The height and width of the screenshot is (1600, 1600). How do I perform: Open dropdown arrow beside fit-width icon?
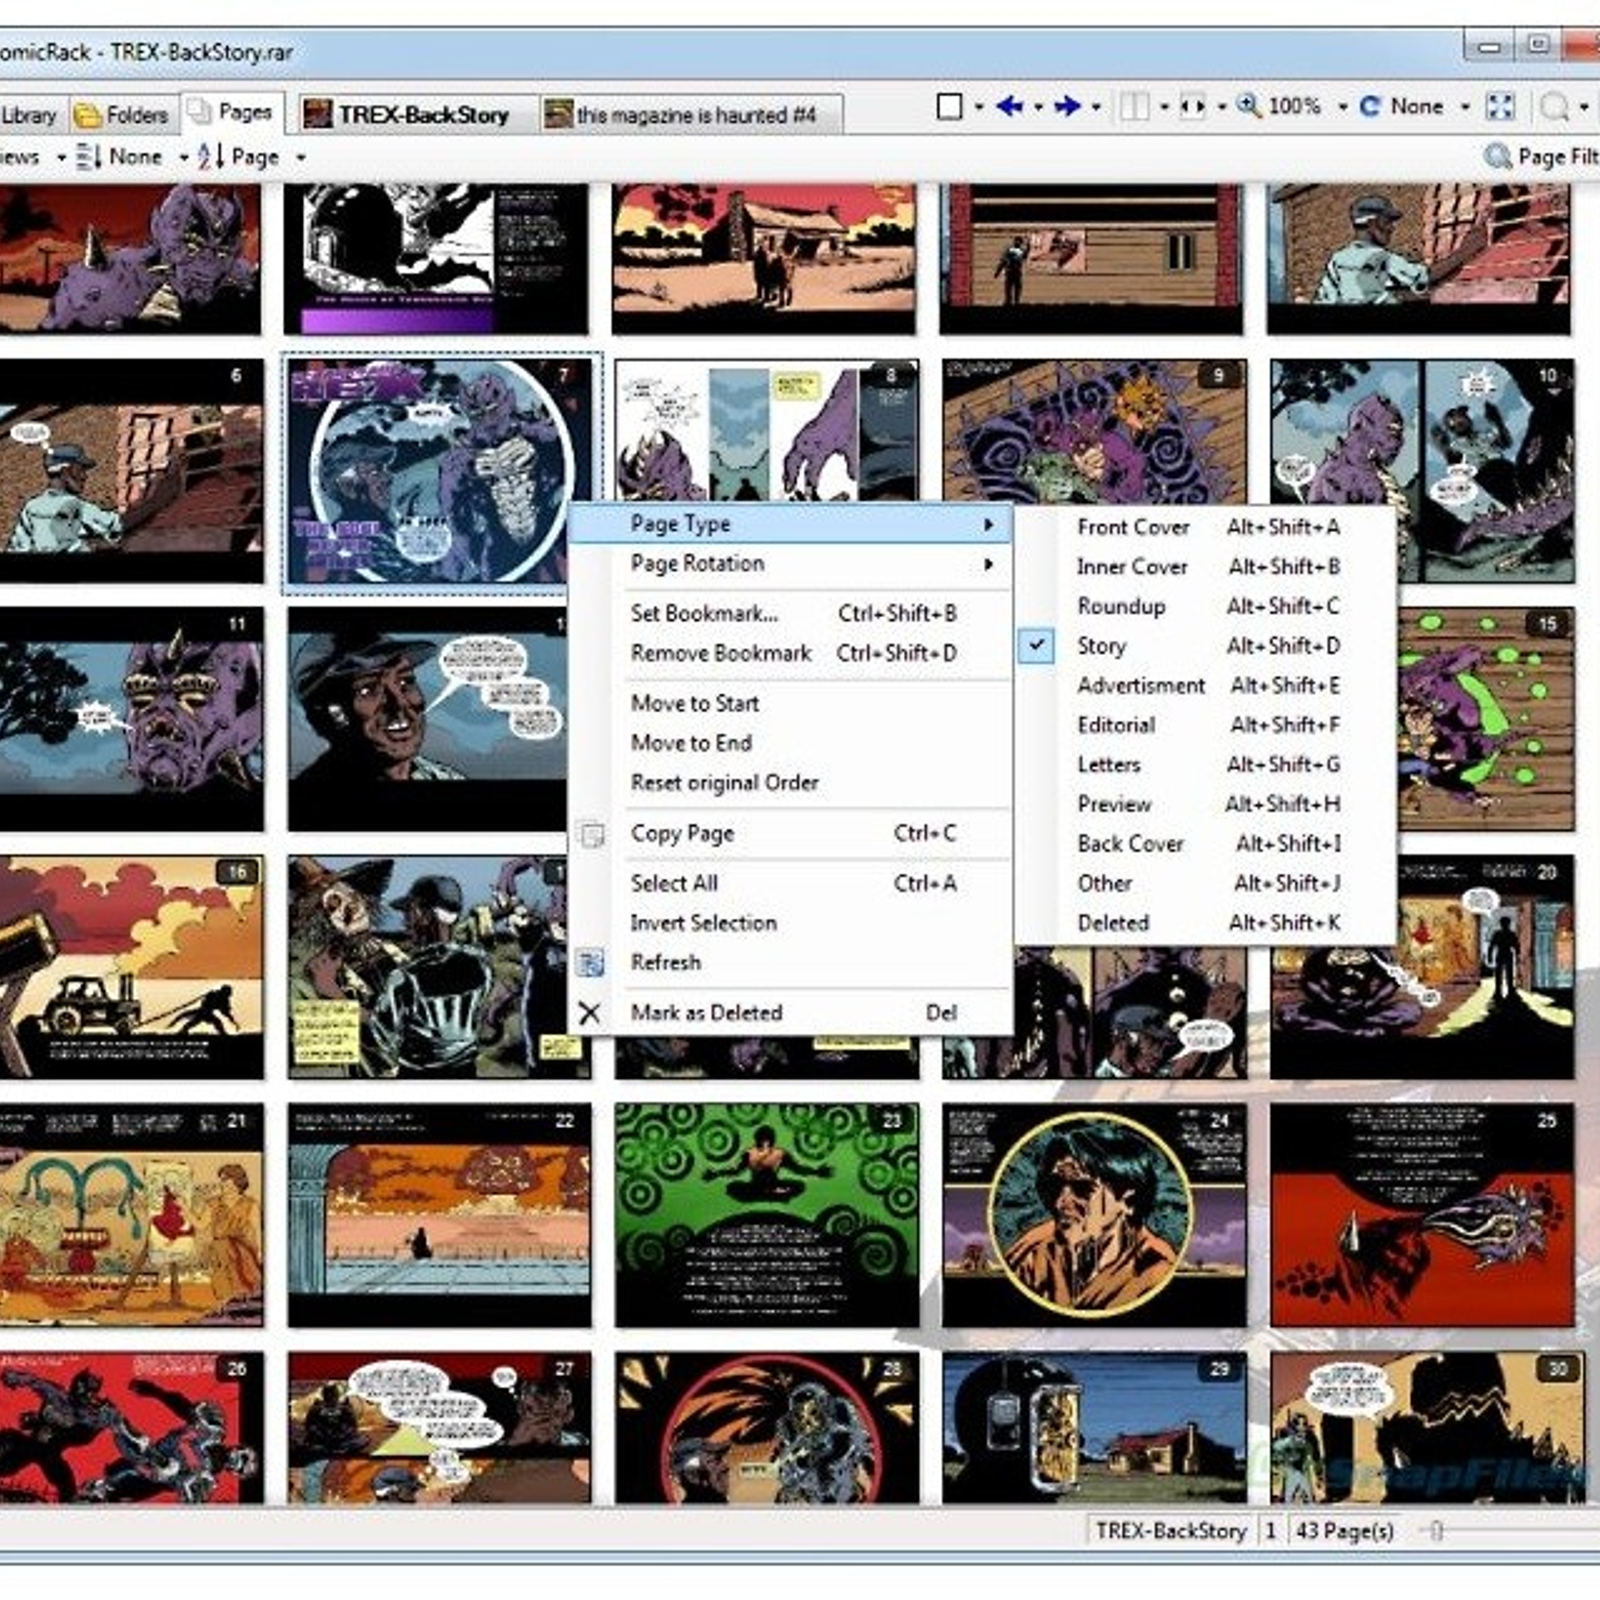pos(1221,107)
